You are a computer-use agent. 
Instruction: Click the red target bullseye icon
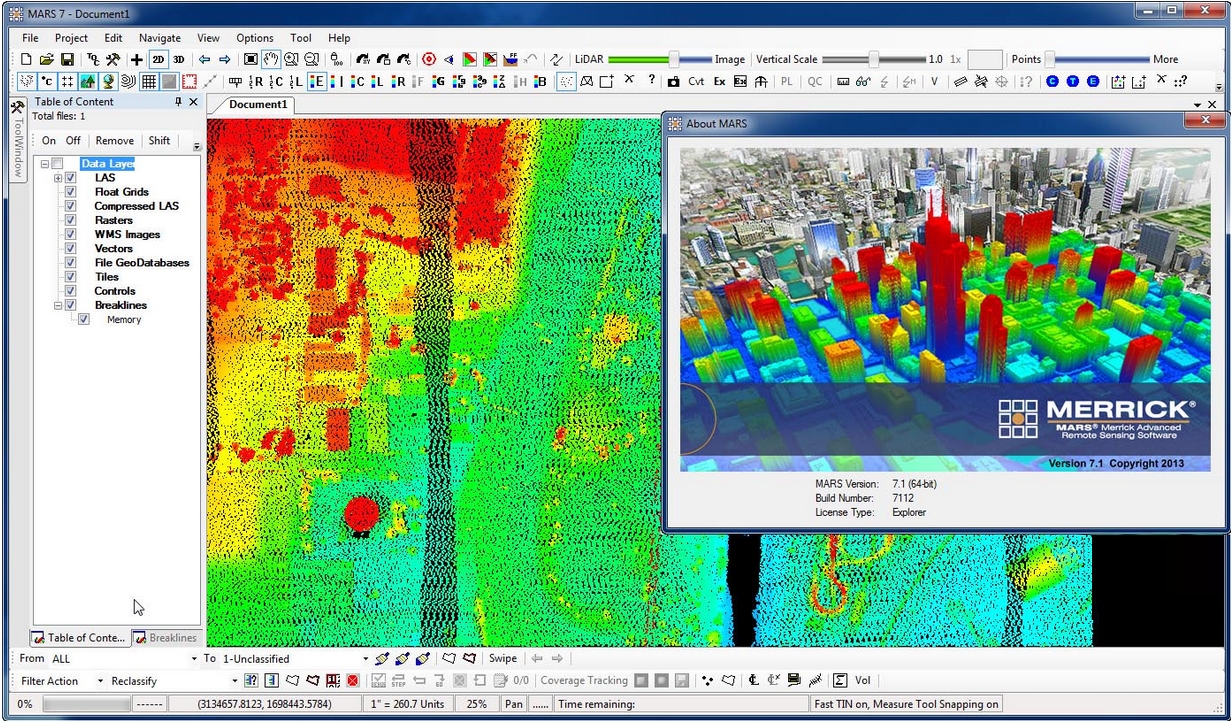tap(429, 60)
